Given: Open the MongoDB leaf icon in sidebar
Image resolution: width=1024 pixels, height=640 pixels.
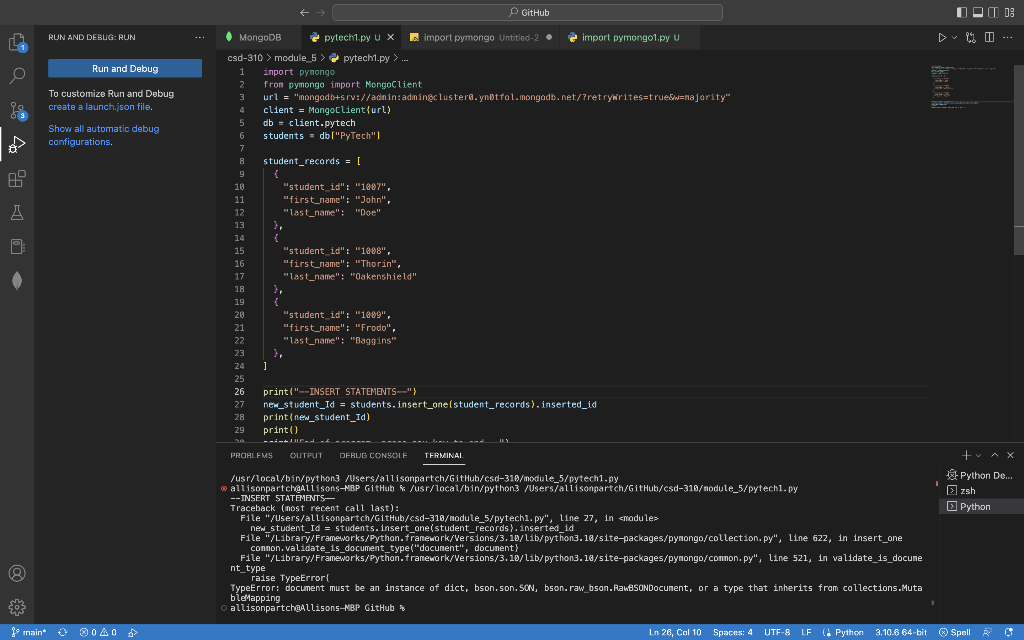Looking at the screenshot, I should (16, 281).
